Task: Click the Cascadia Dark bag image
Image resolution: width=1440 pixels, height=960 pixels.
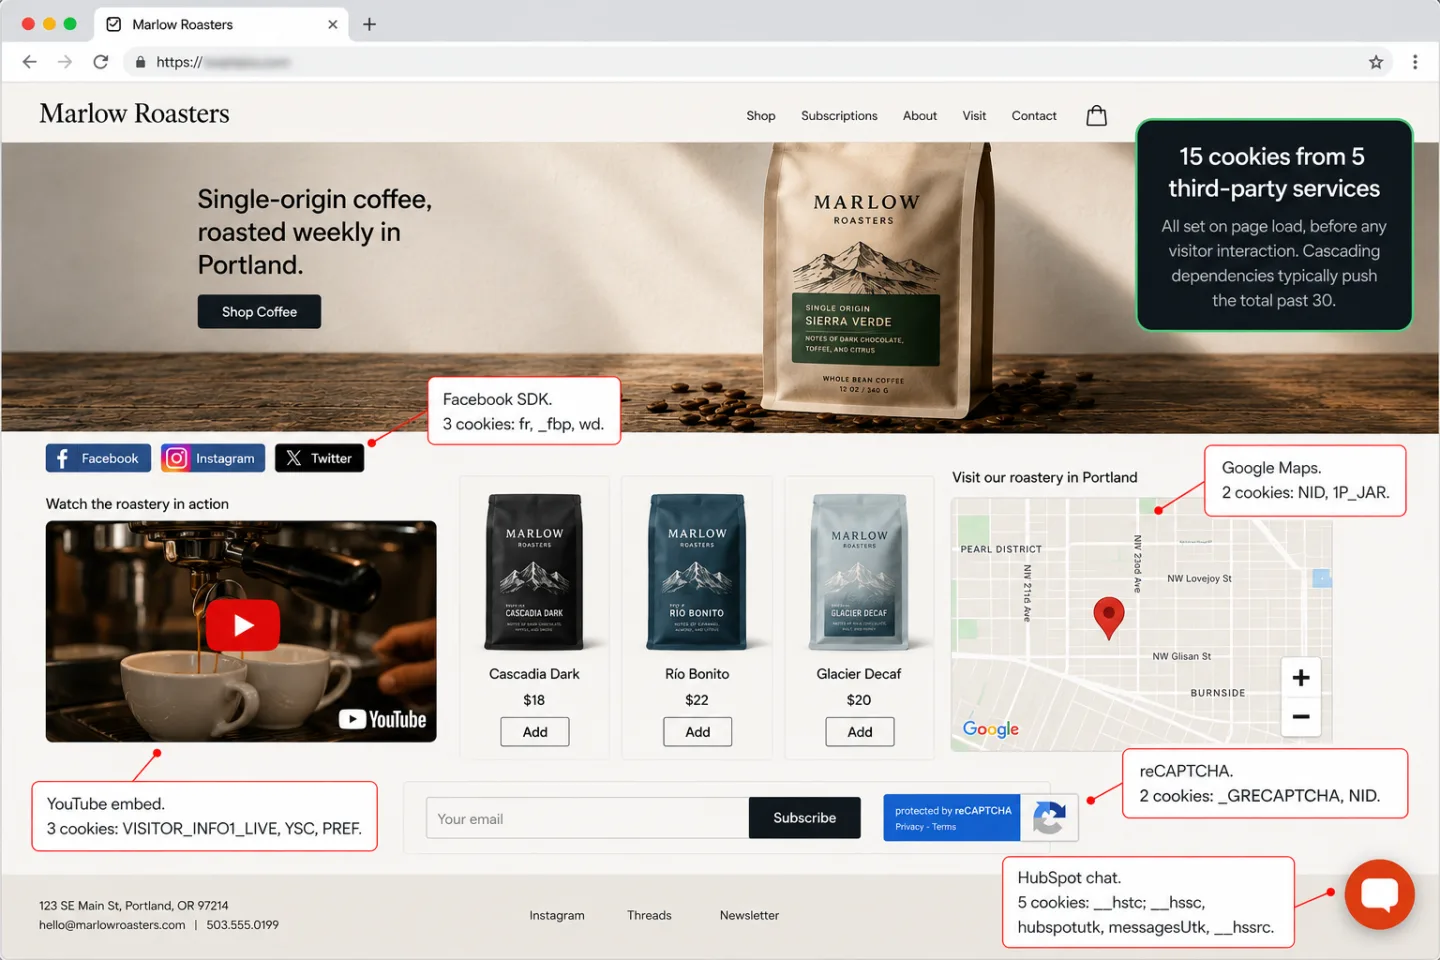Action: (535, 572)
